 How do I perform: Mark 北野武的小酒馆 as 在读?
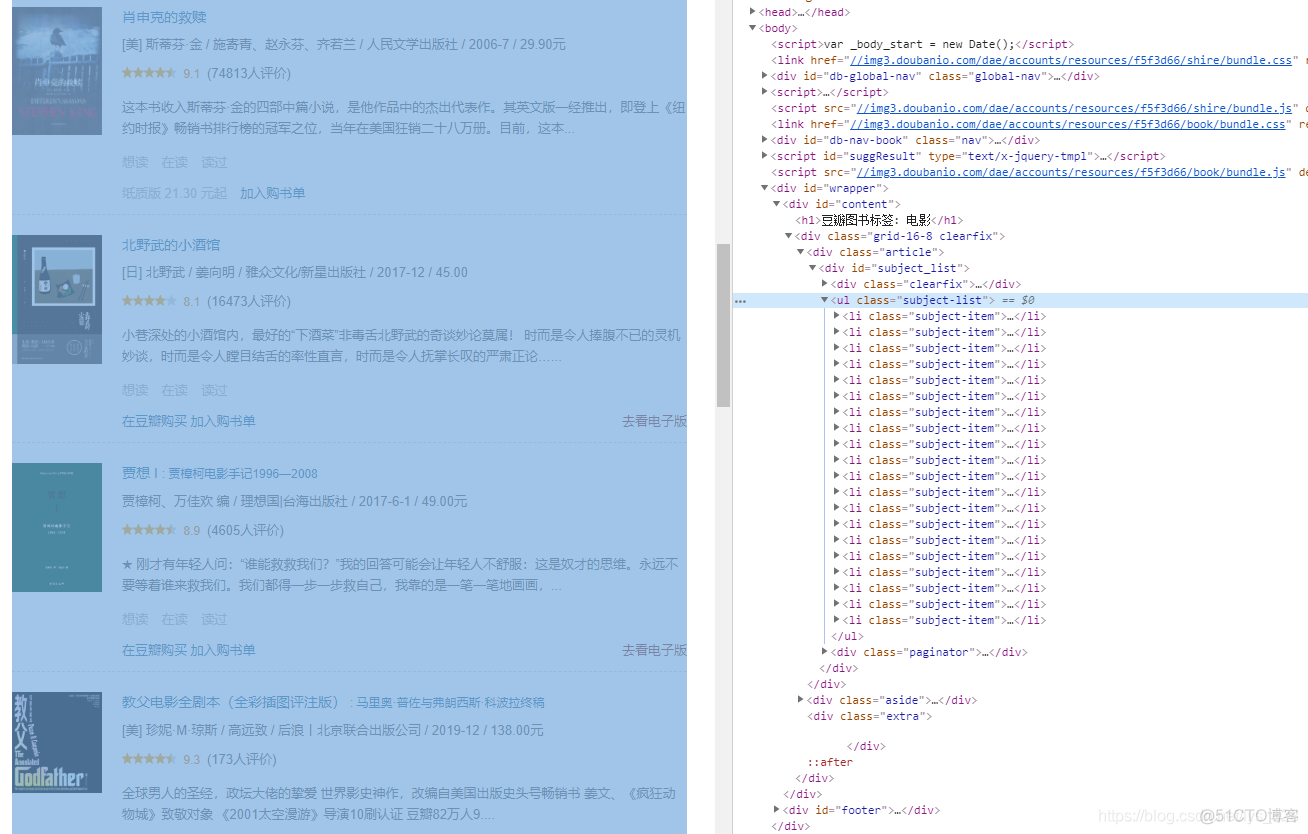[175, 390]
